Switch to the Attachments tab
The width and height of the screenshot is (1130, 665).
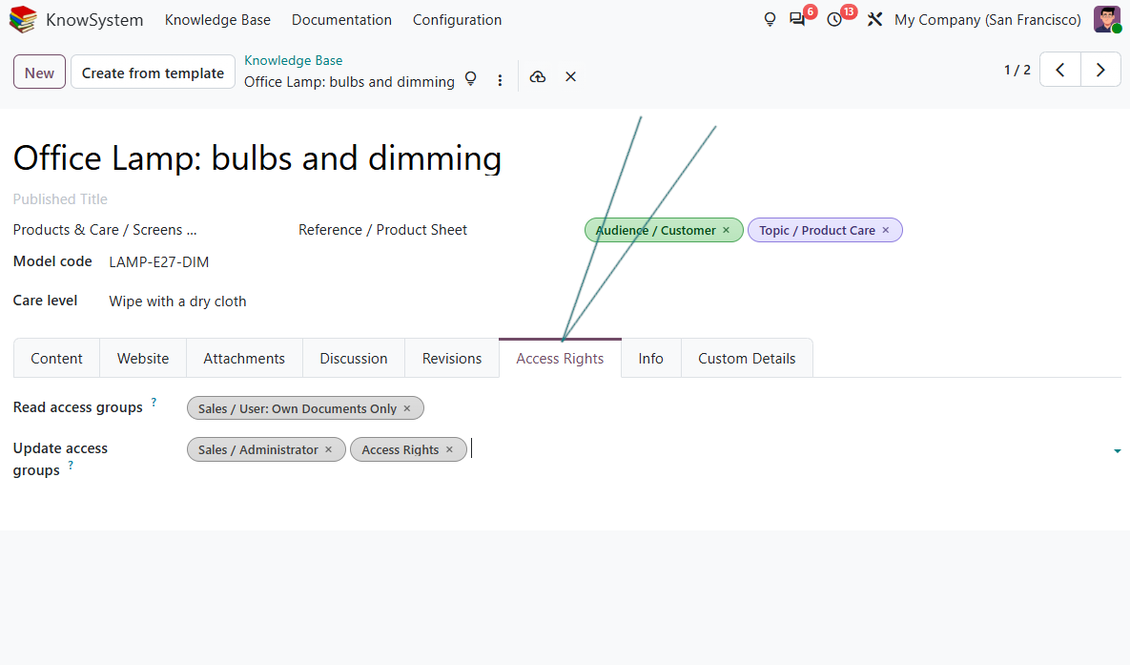tap(244, 358)
